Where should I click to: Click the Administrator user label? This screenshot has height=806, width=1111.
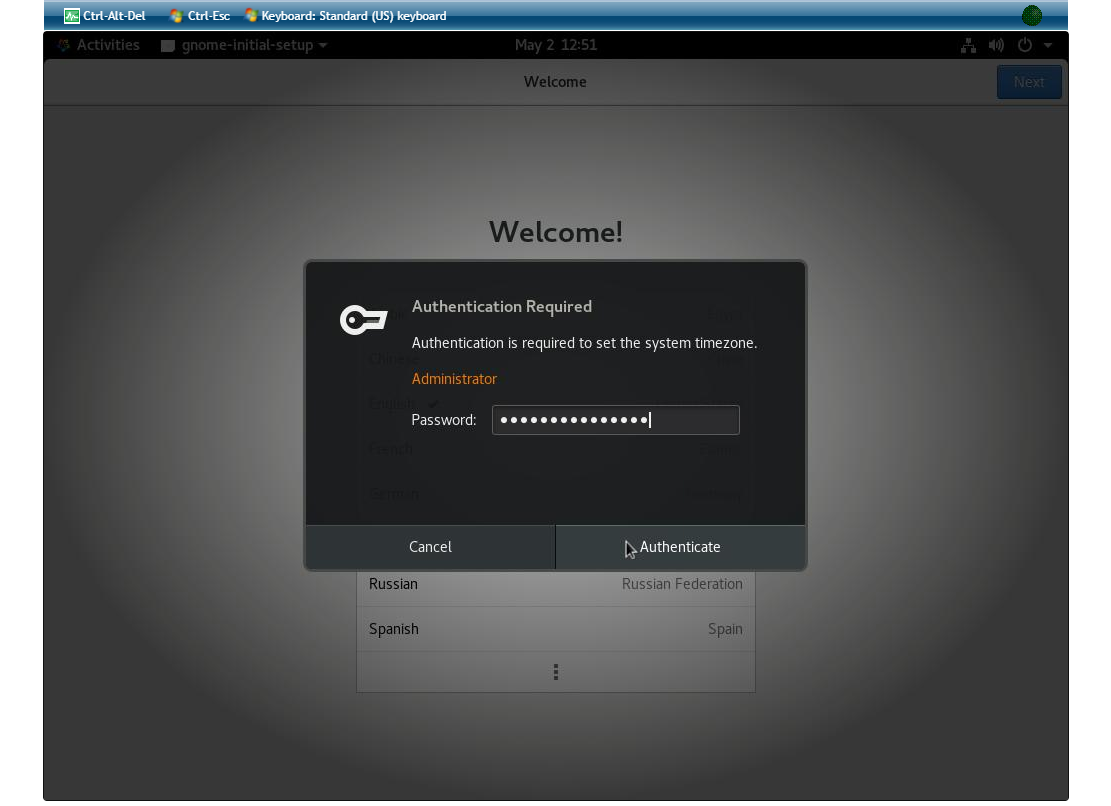click(454, 379)
